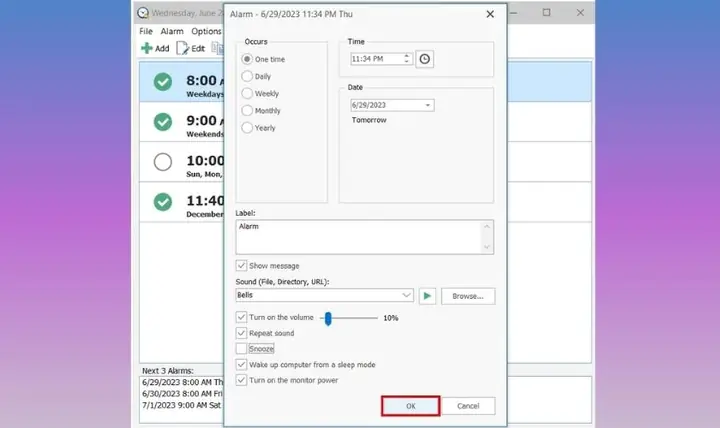Play the selected Bells sound
Viewport: 720px width, 428px height.
point(427,296)
